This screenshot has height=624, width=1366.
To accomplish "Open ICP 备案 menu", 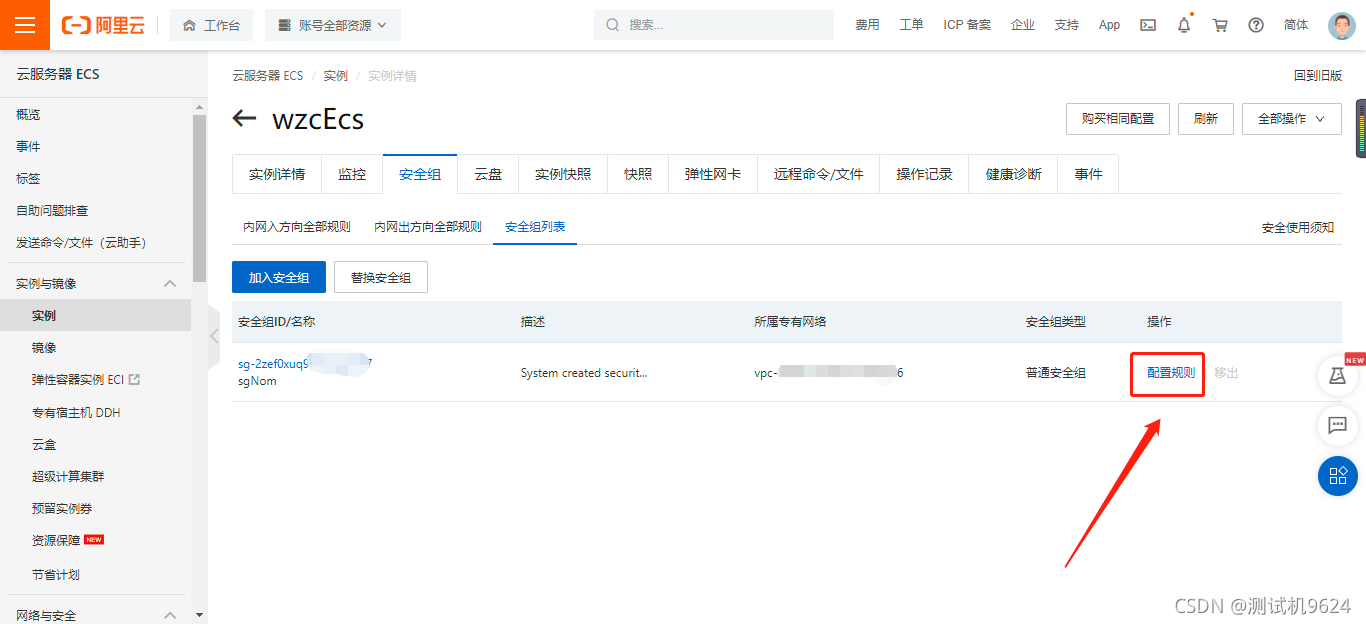I will (967, 25).
